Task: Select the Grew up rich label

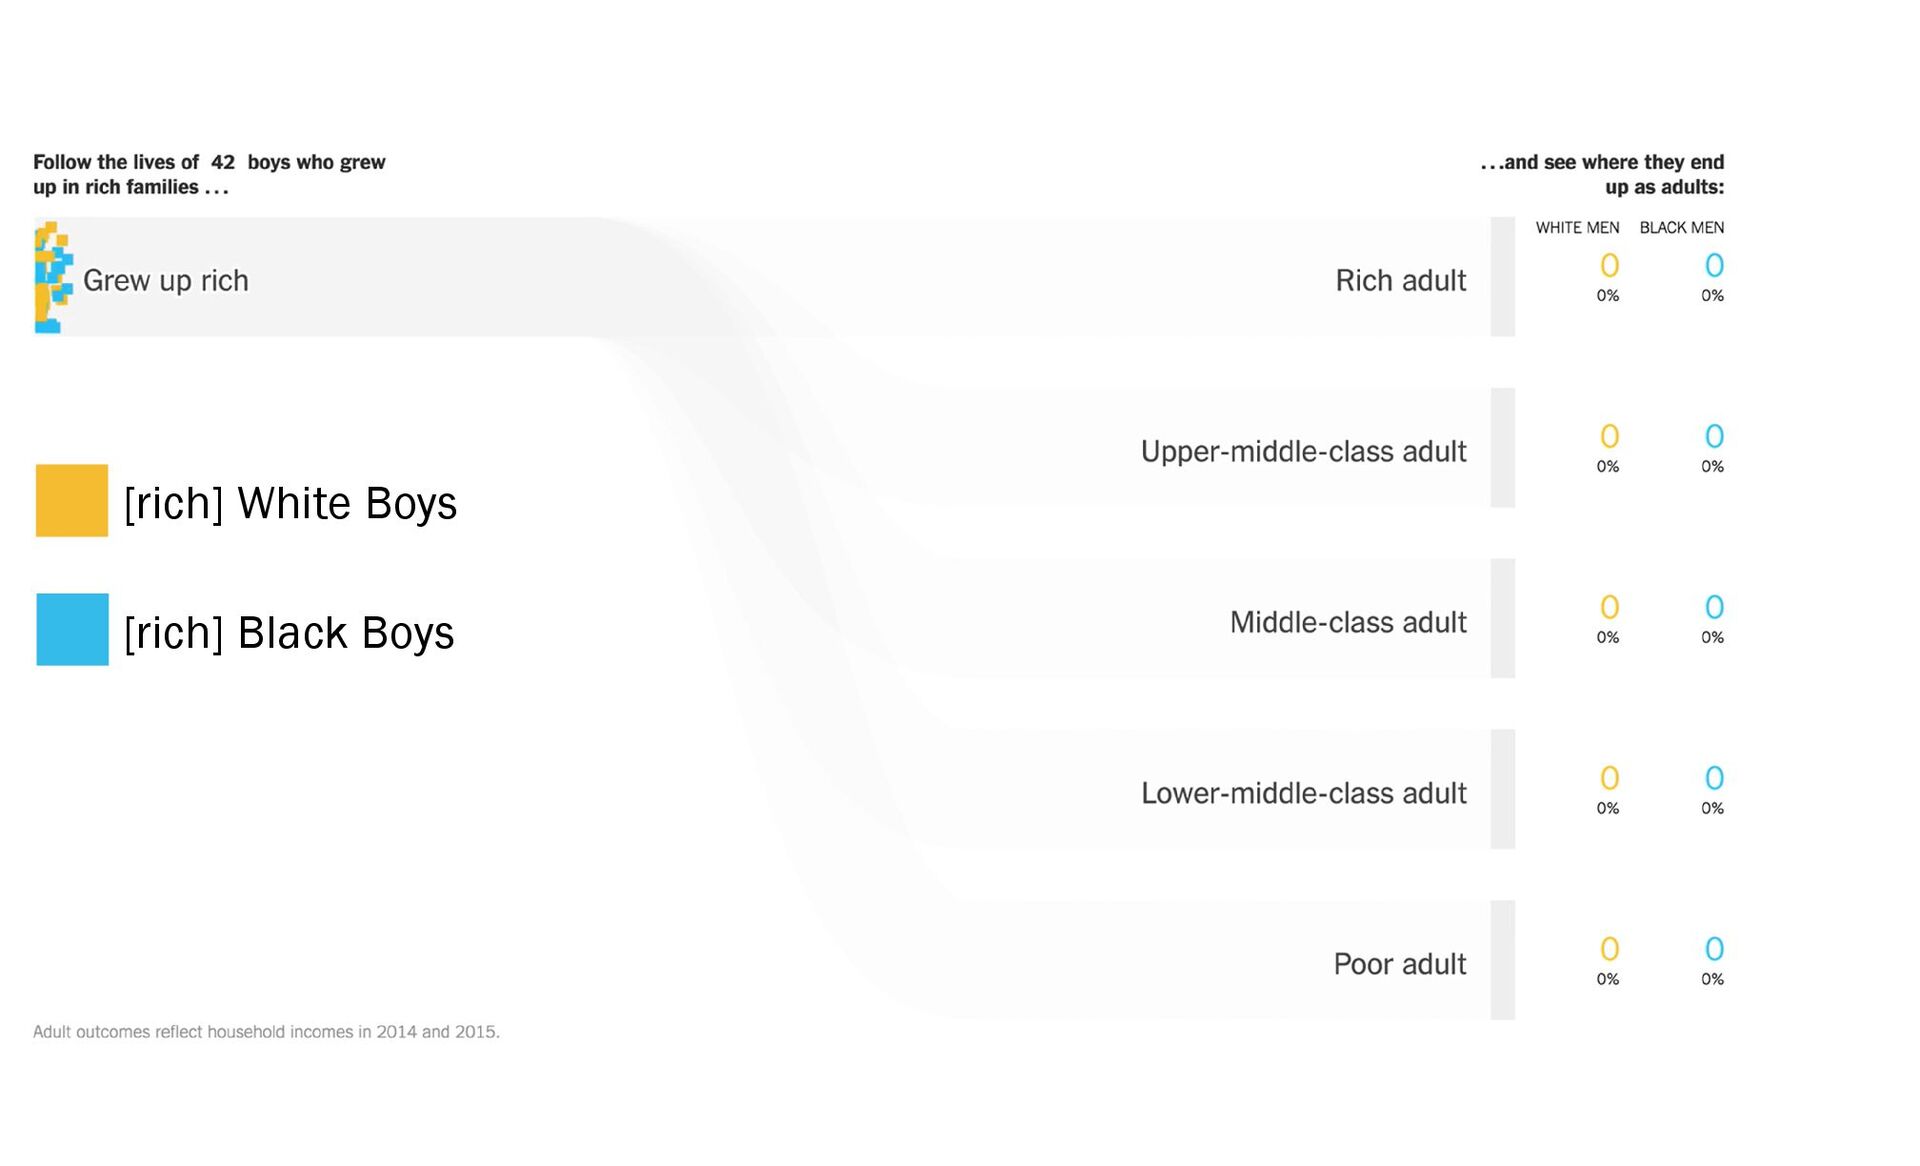Action: [x=165, y=280]
